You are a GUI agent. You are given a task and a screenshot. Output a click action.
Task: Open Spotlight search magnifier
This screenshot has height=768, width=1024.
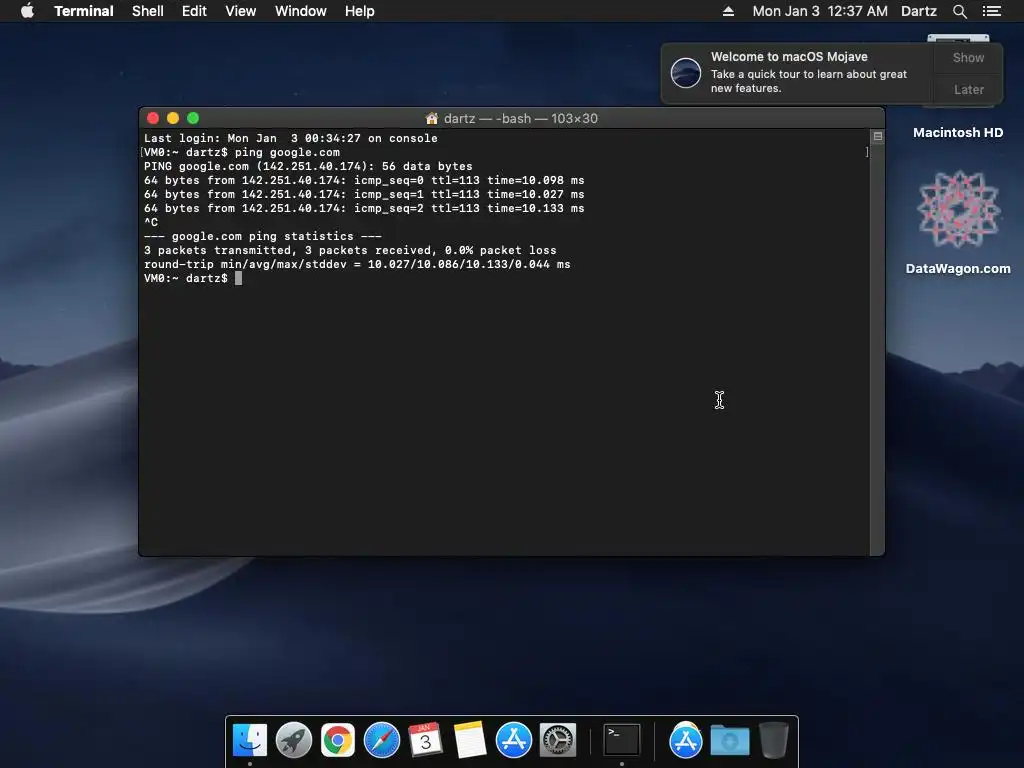[959, 11]
